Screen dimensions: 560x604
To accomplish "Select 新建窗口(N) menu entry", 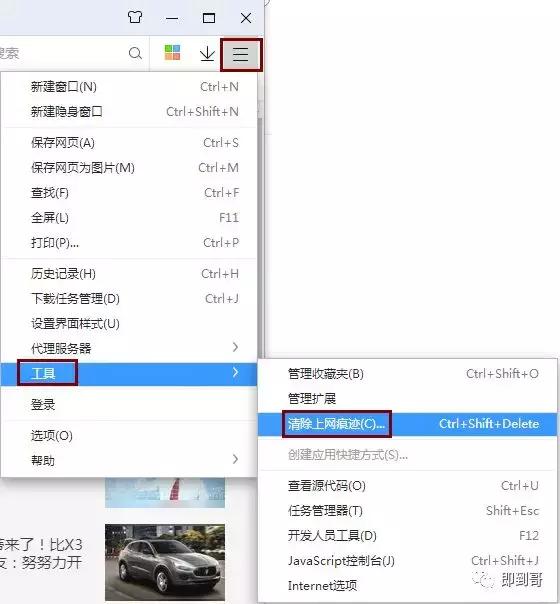I will tap(129, 87).
